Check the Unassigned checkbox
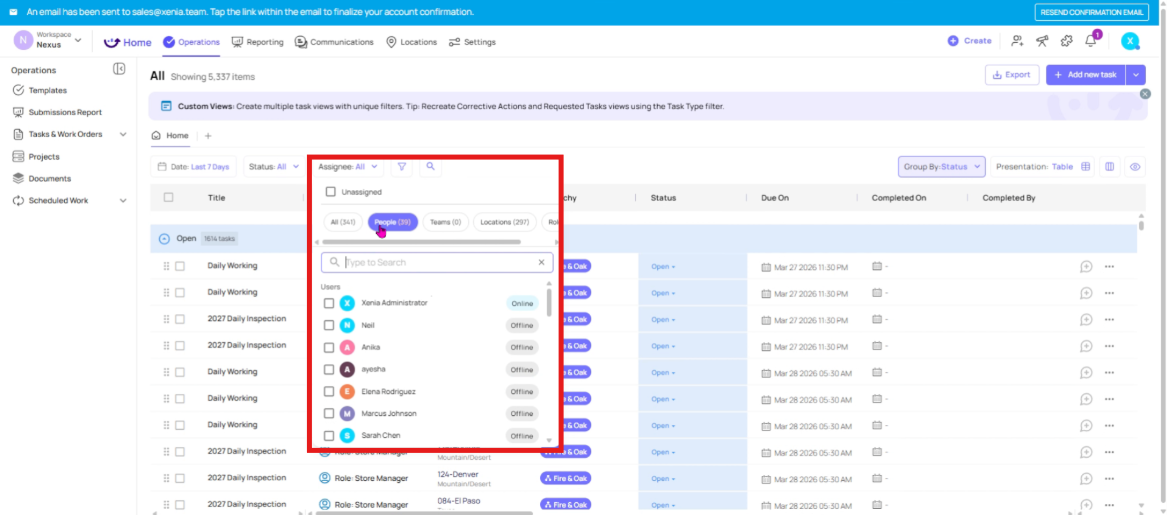 (331, 192)
